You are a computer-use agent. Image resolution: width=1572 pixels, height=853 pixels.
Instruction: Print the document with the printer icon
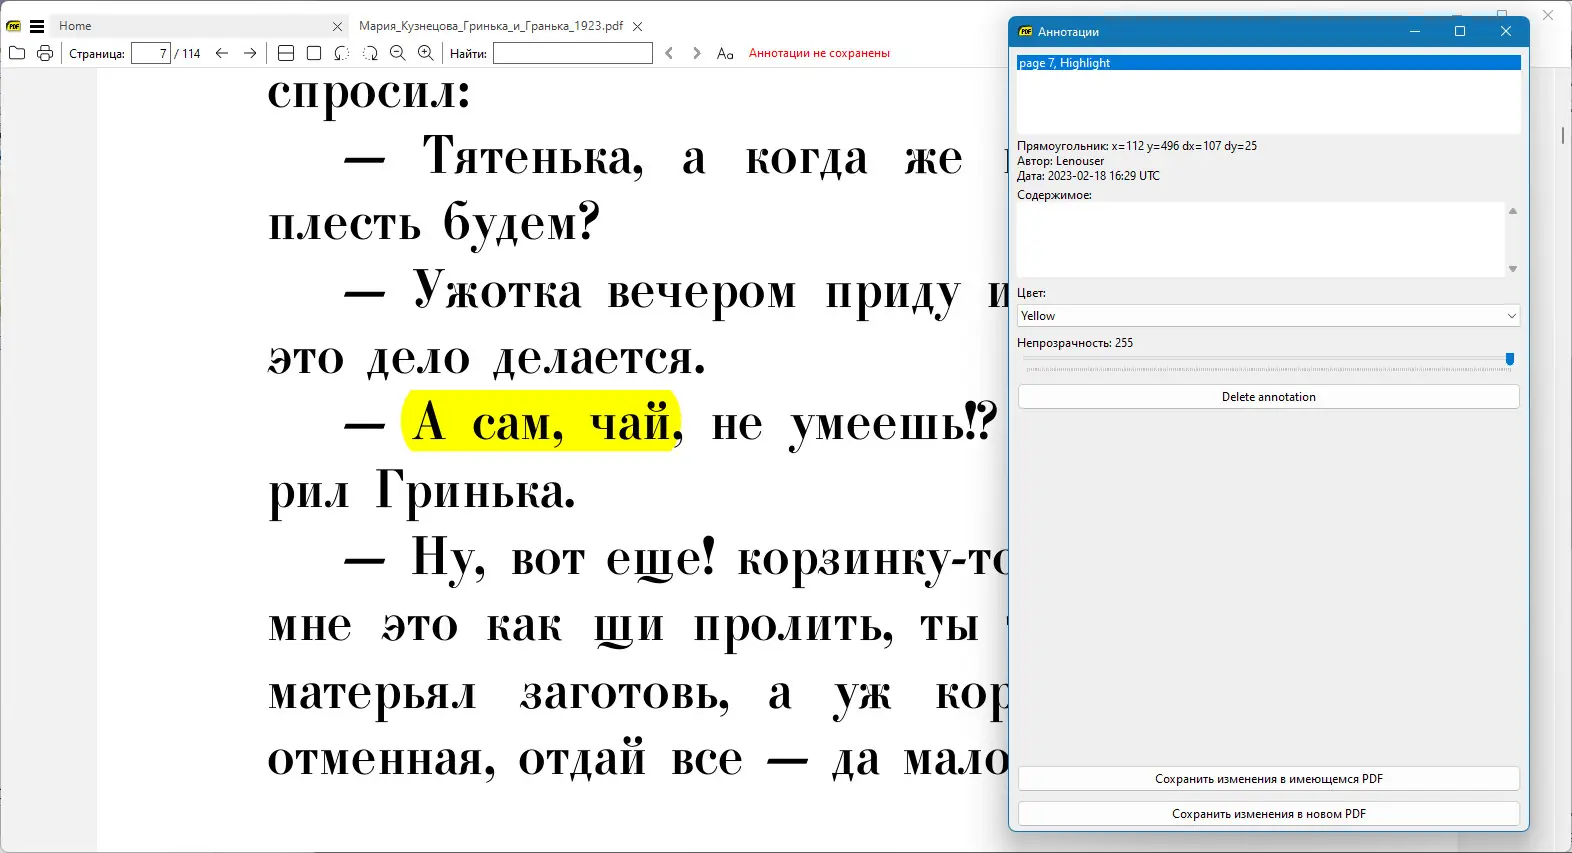click(45, 53)
